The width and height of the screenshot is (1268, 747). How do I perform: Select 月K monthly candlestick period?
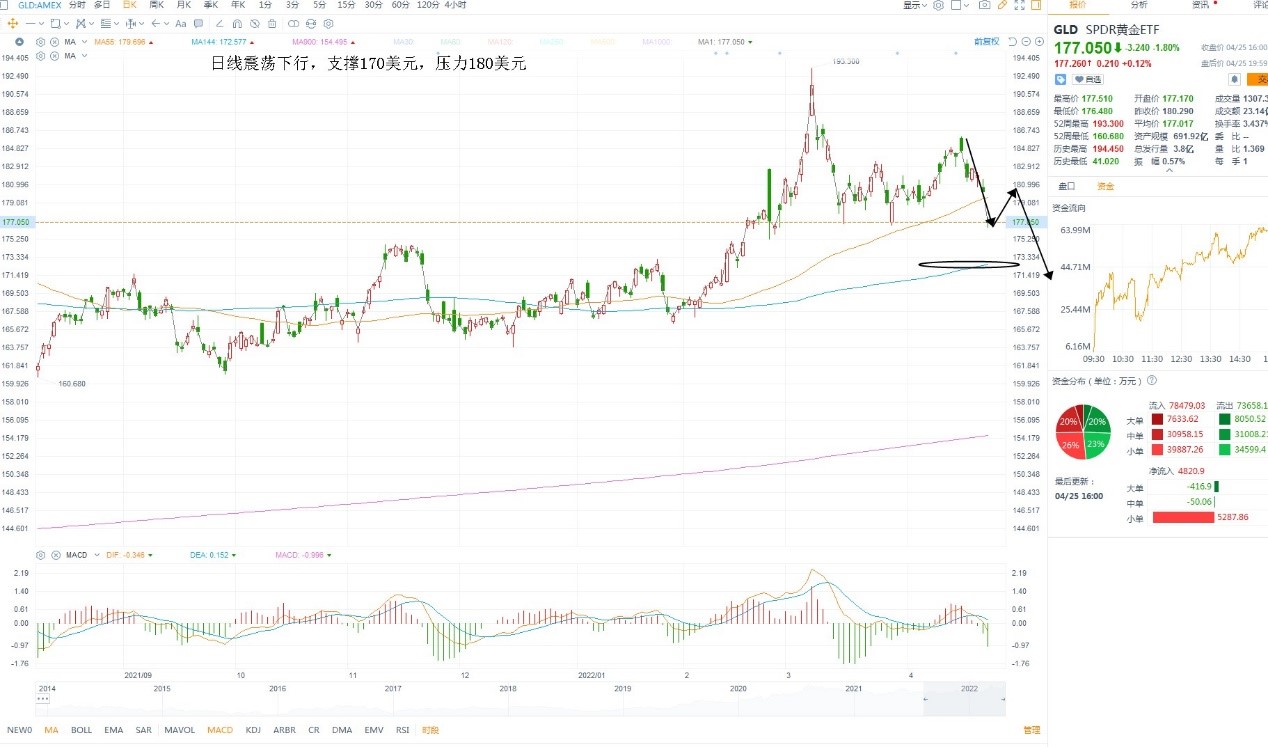(184, 5)
